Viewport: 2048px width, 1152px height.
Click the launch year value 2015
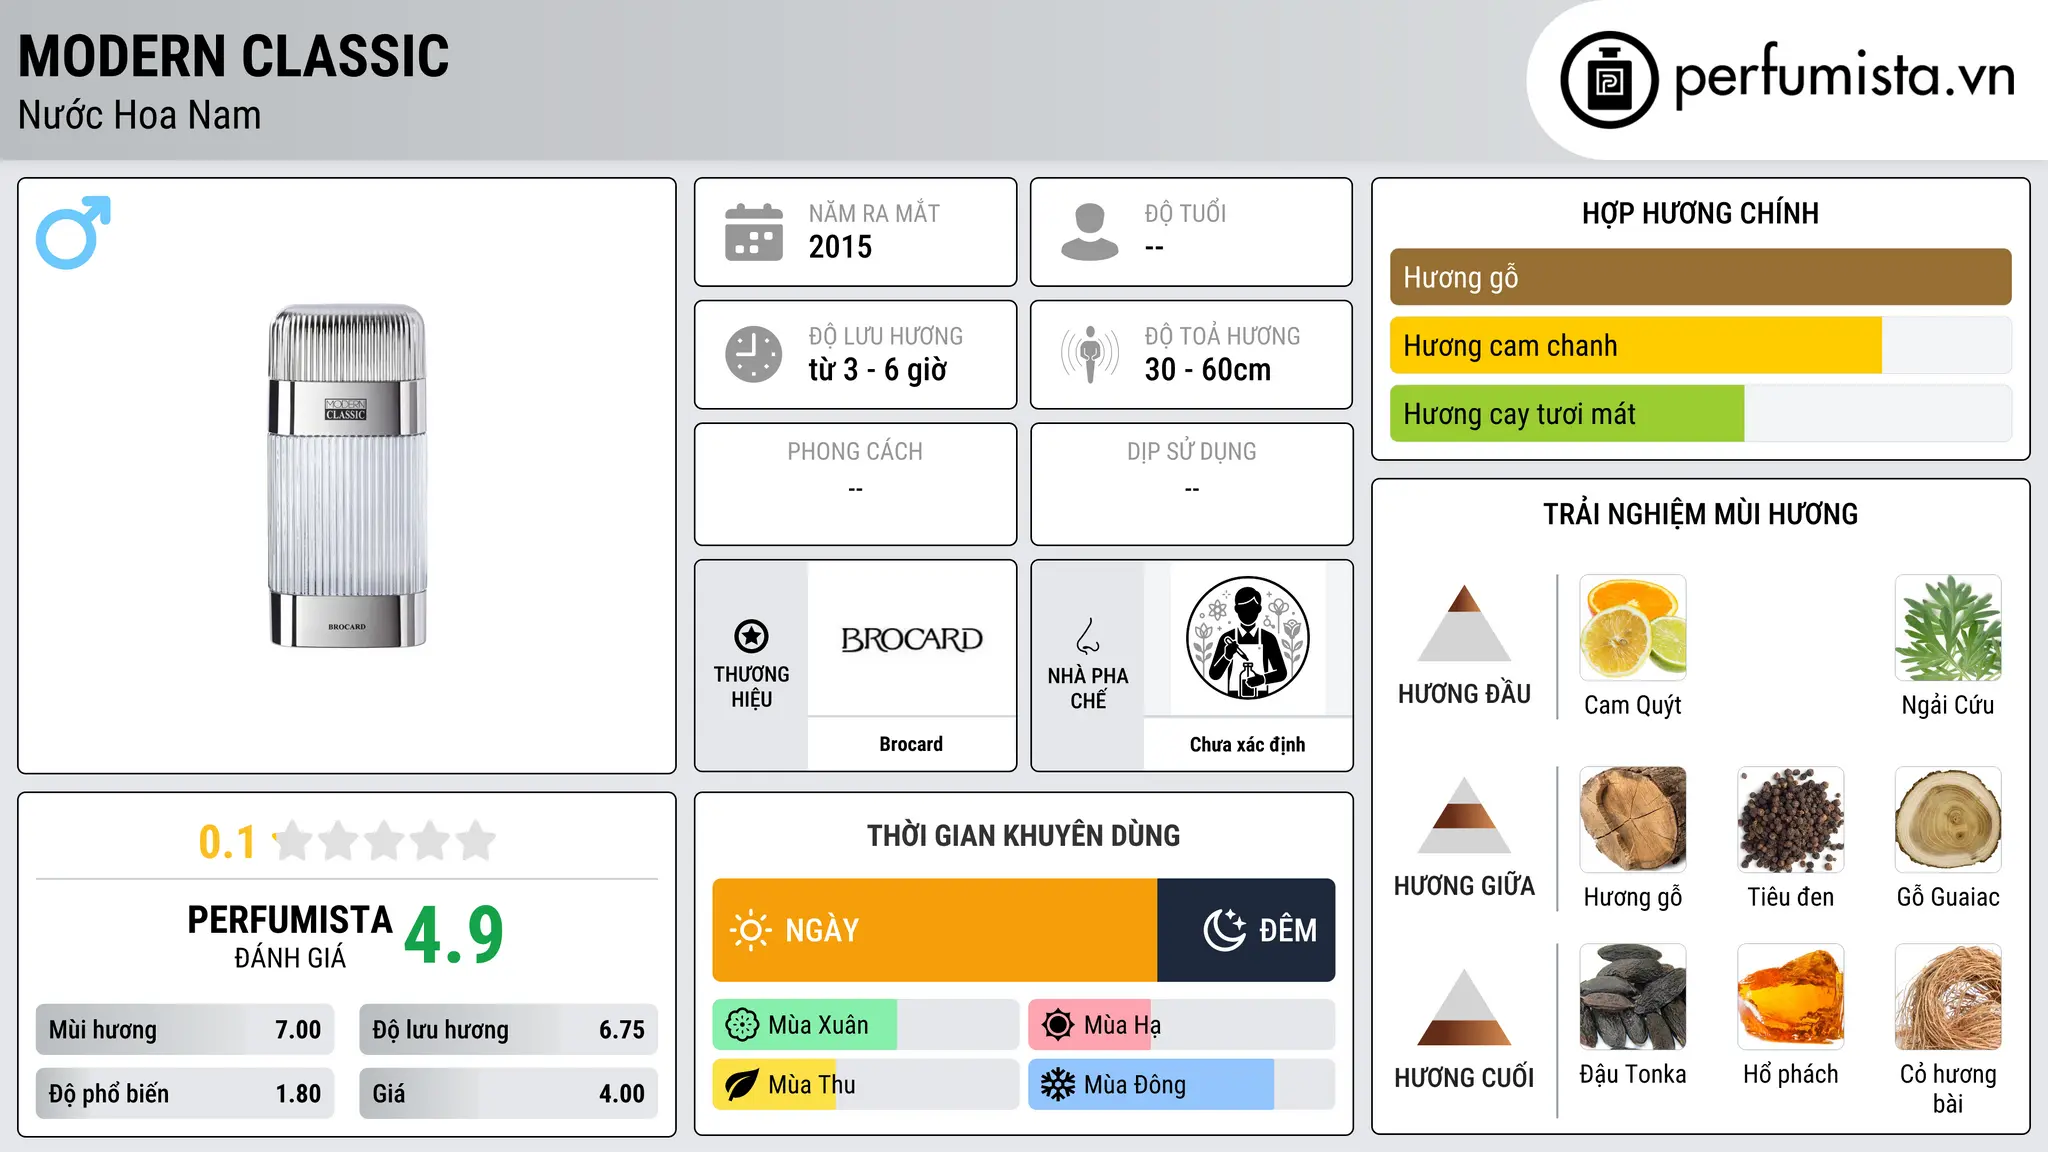pyautogui.click(x=840, y=247)
